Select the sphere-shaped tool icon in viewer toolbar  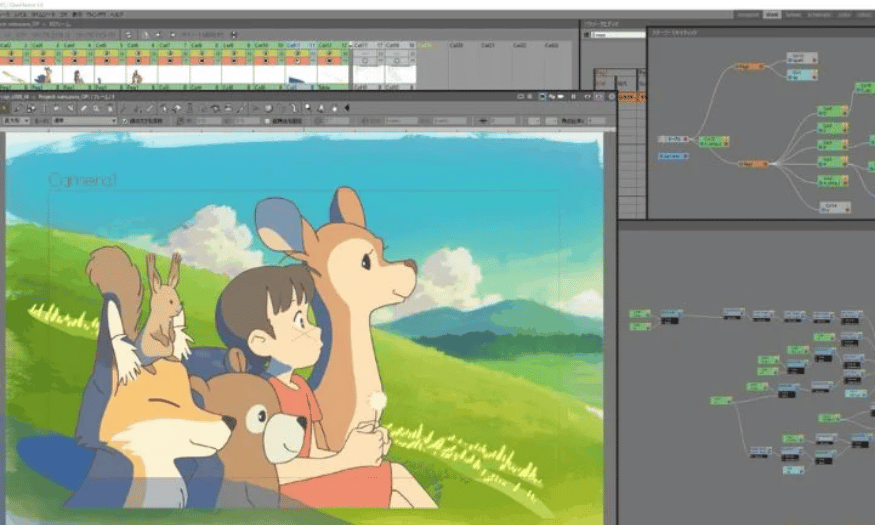(268, 108)
